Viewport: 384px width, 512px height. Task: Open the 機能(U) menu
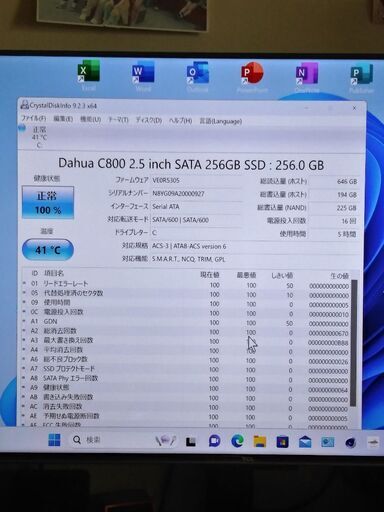point(90,119)
